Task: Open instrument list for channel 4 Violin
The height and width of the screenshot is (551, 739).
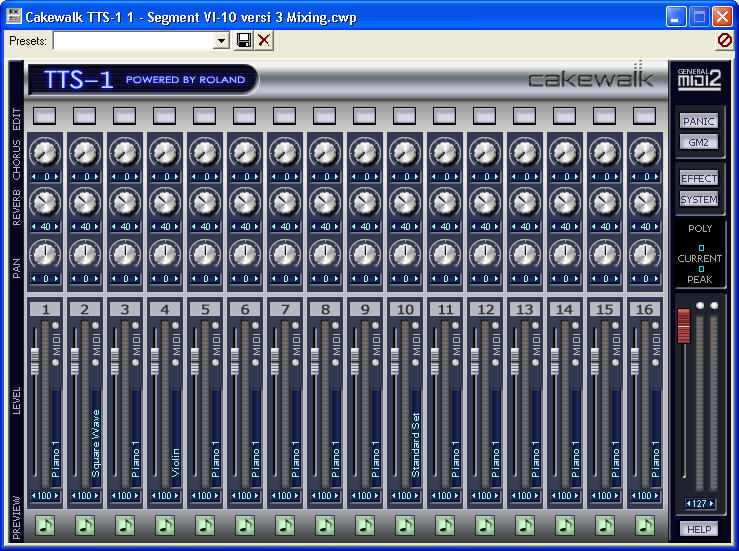Action: pos(176,439)
